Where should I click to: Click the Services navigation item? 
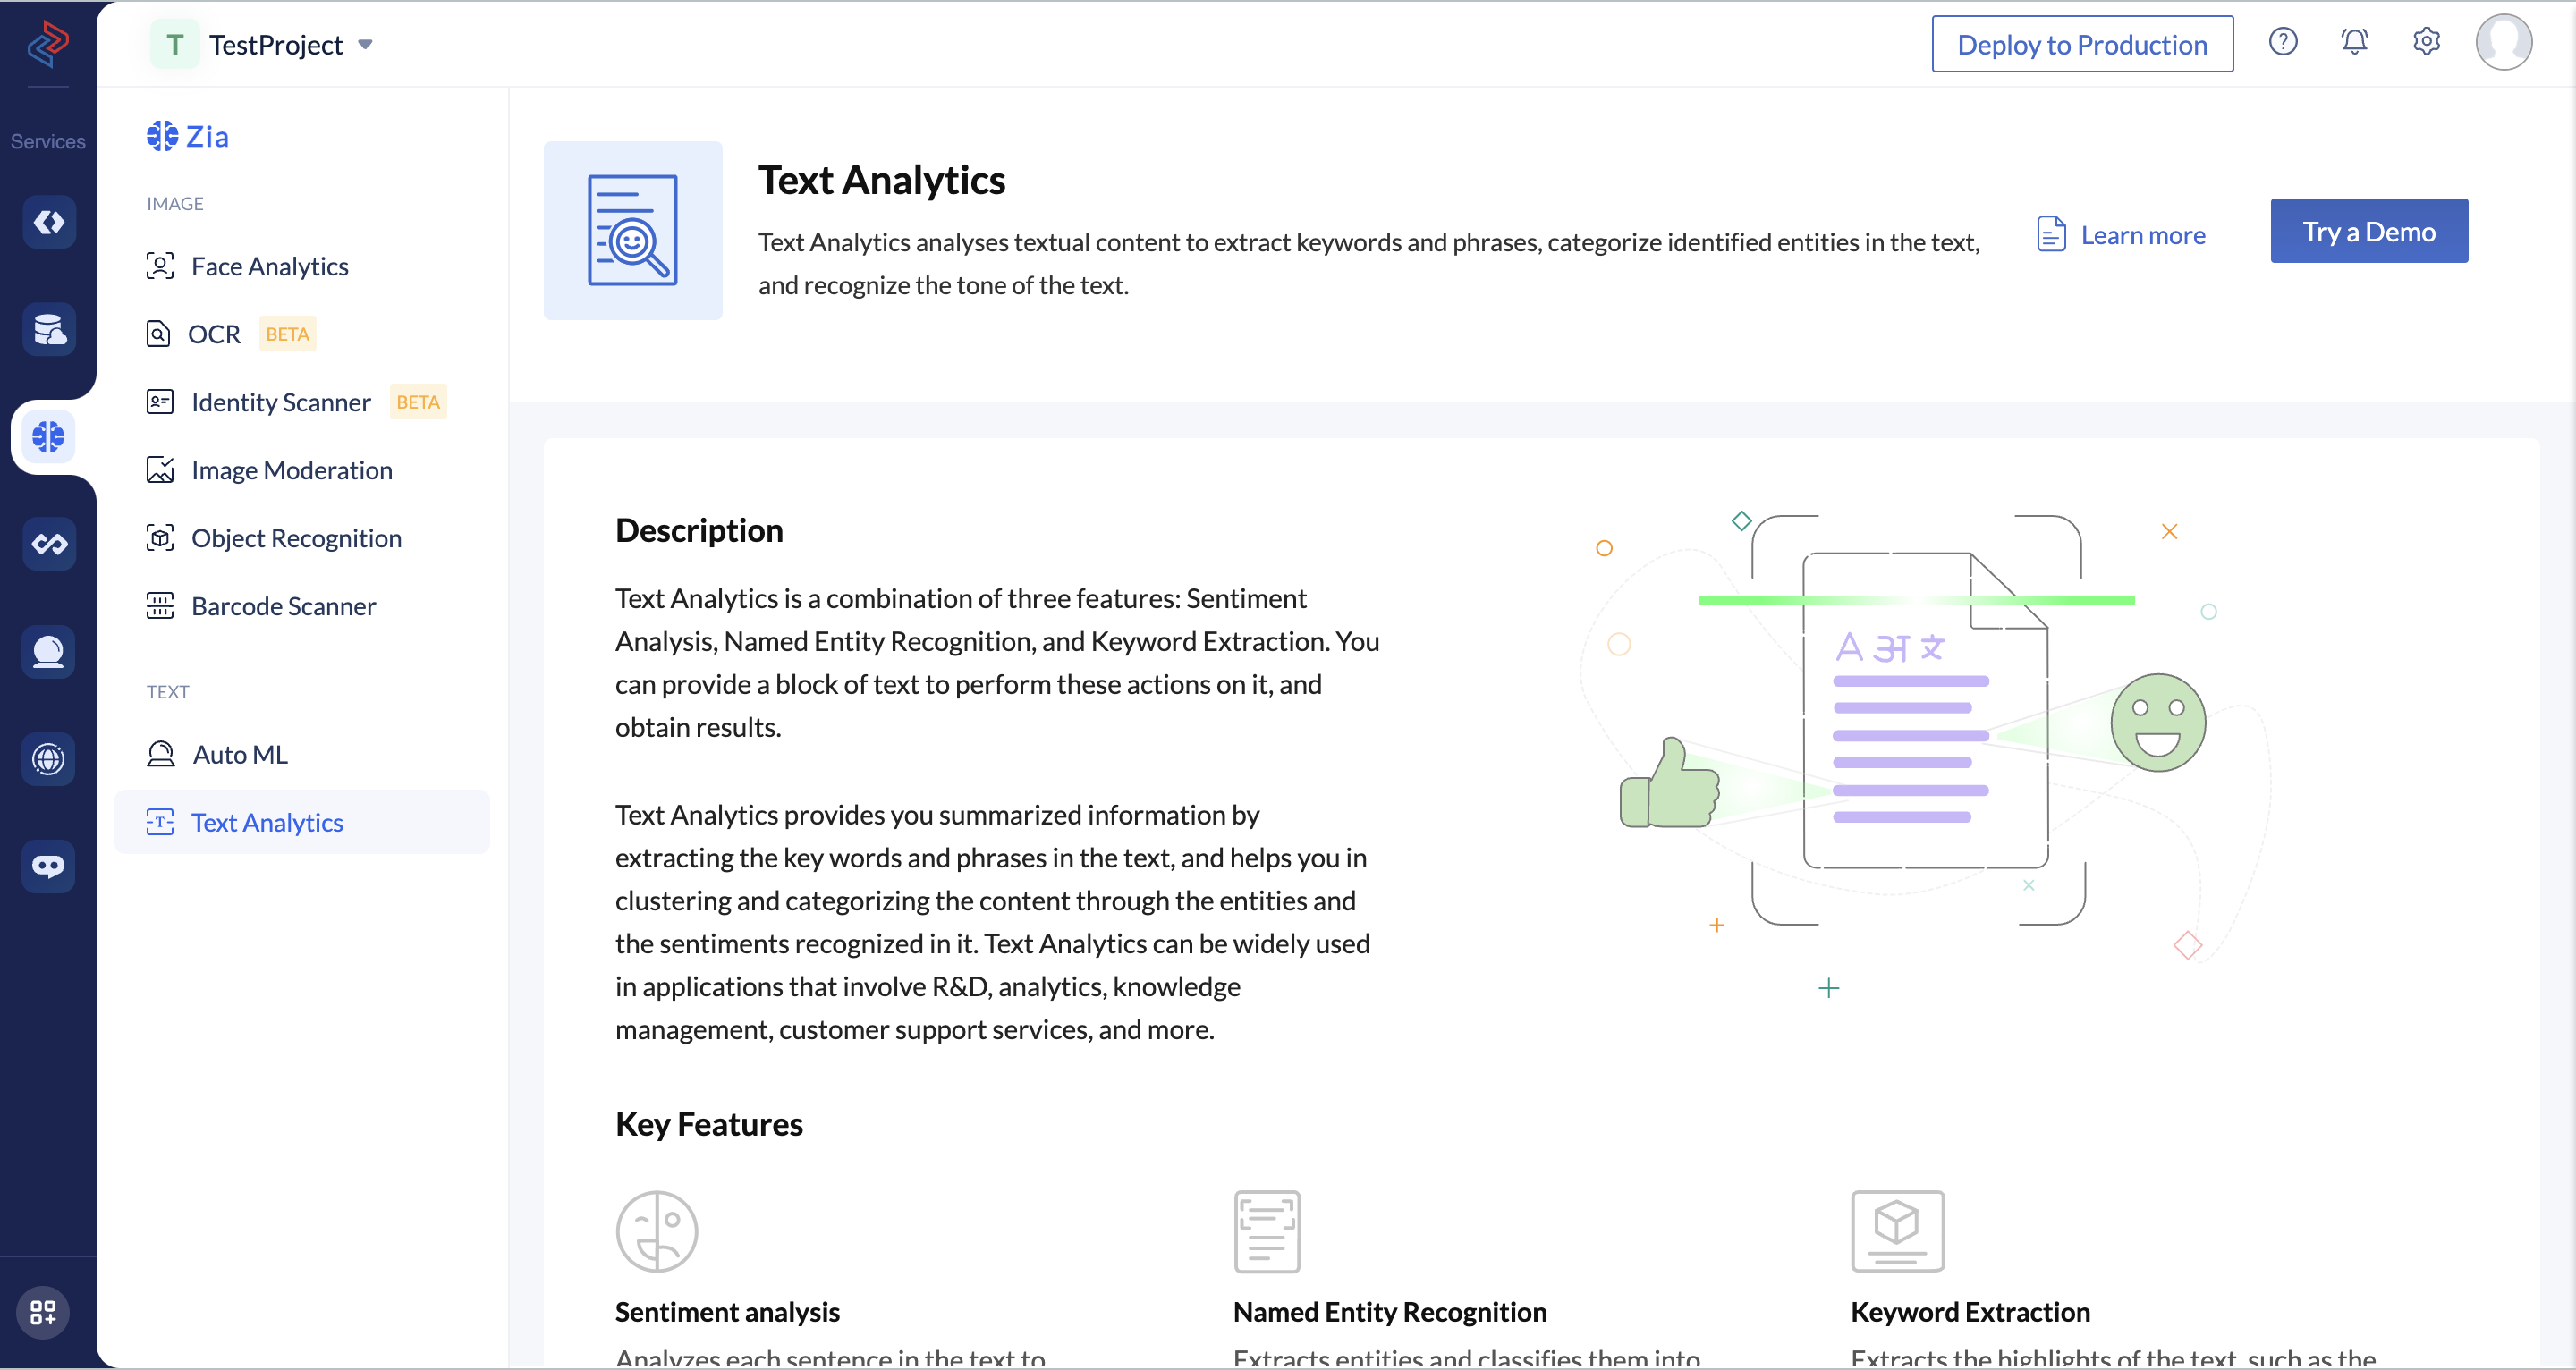47,140
